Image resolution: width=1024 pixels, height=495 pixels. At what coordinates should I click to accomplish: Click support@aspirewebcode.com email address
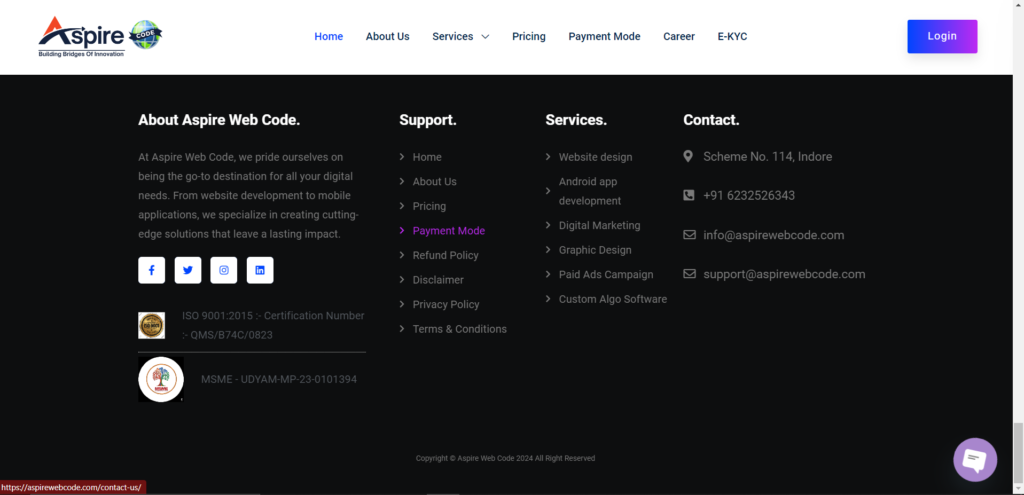click(x=784, y=274)
